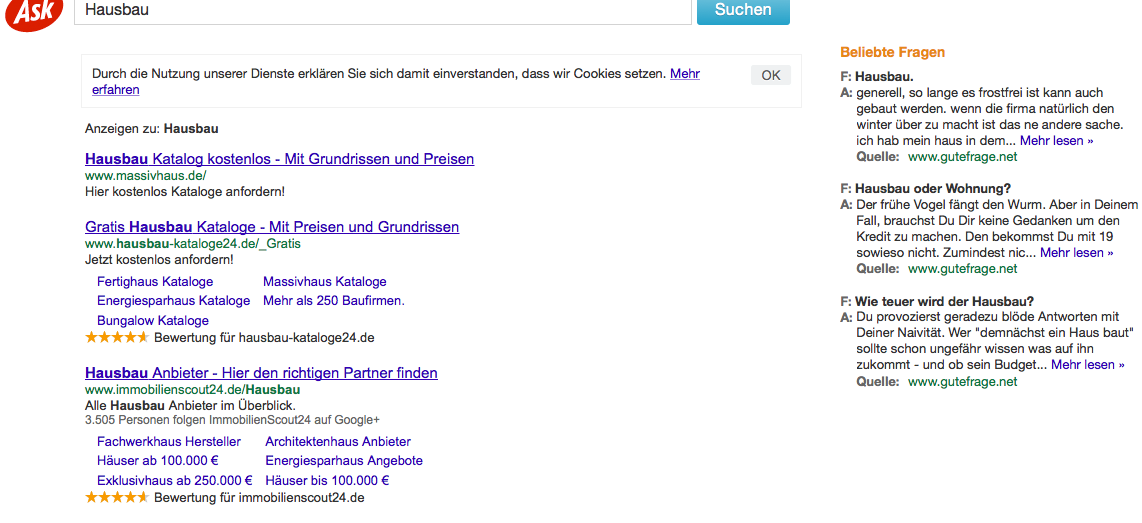Open Häuser ab 100.000 € sitelink
Image resolution: width=1142 pixels, height=523 pixels.
(158, 460)
